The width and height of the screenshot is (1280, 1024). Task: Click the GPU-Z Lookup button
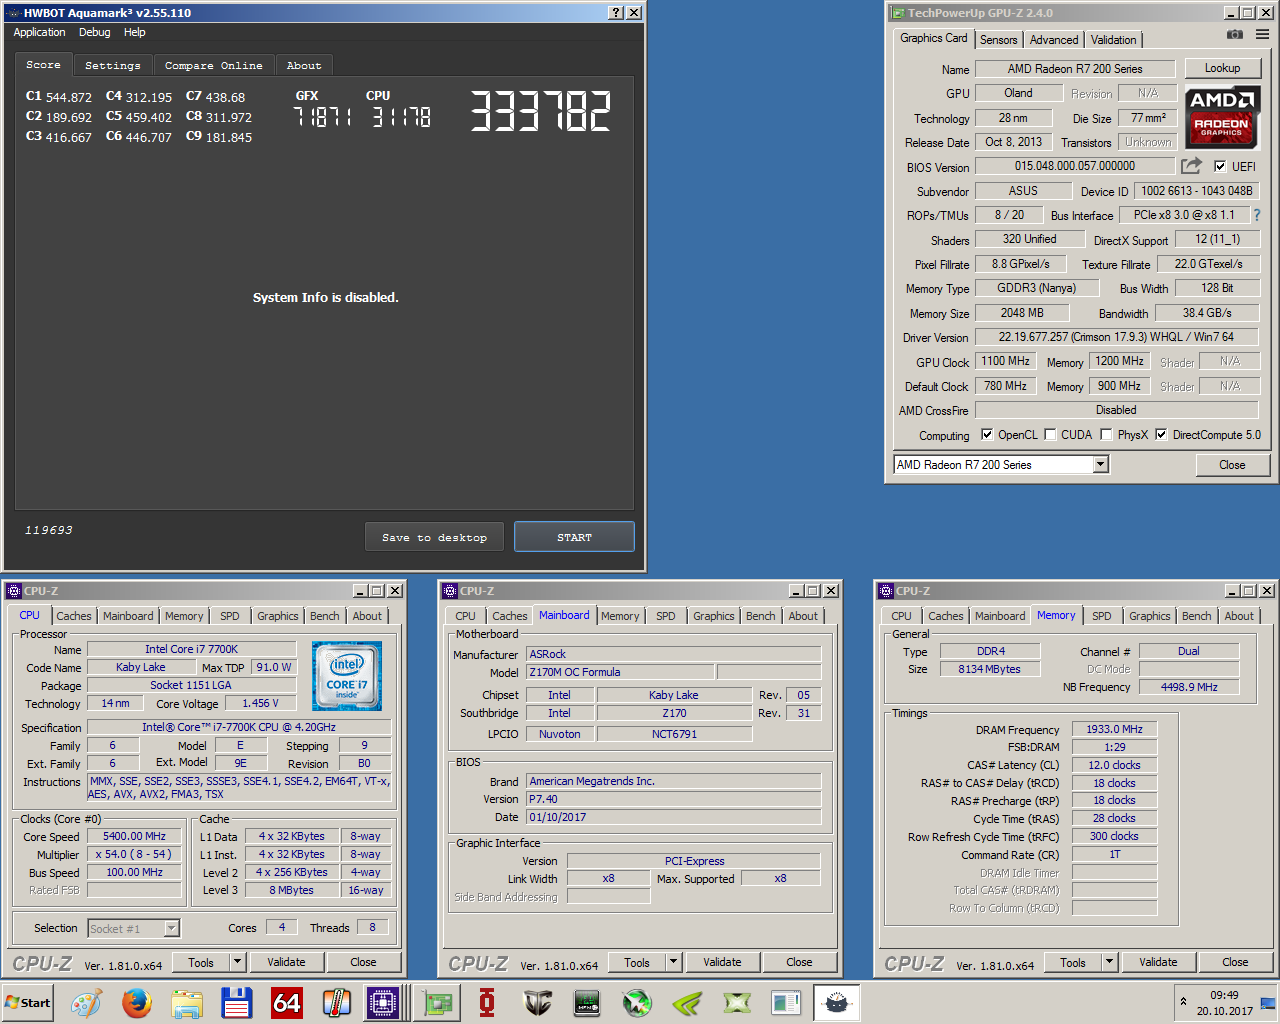[1222, 68]
